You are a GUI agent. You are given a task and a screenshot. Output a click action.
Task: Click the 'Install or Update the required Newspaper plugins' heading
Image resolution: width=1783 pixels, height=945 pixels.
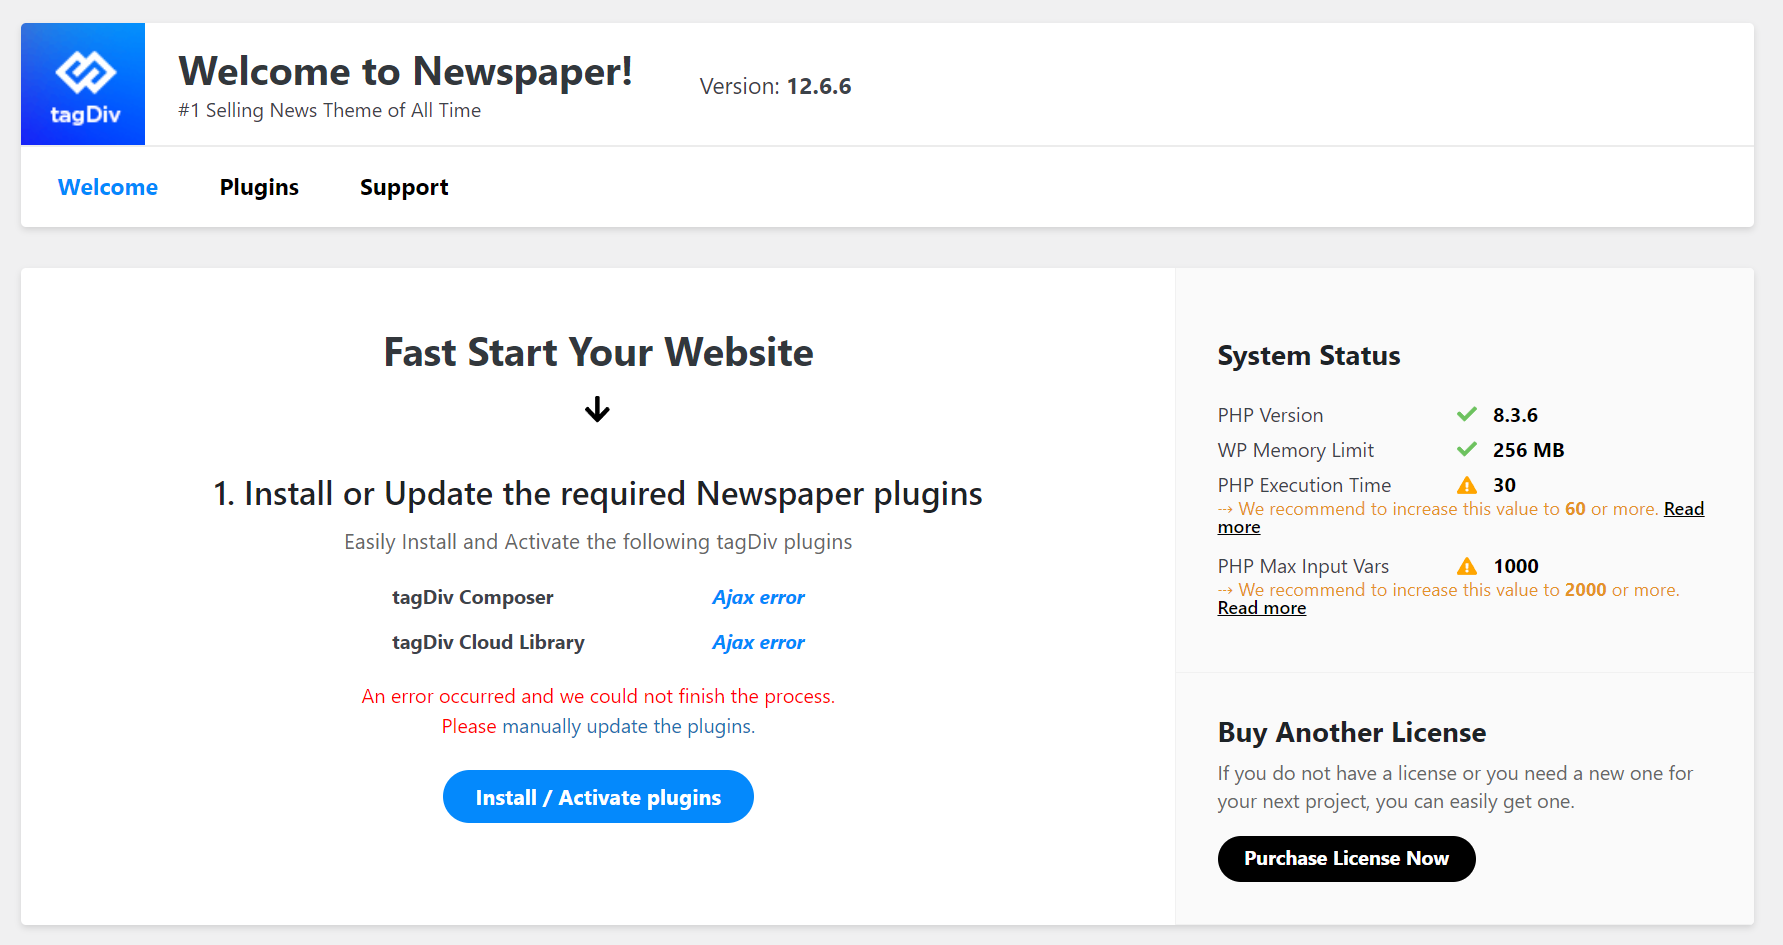coord(598,494)
